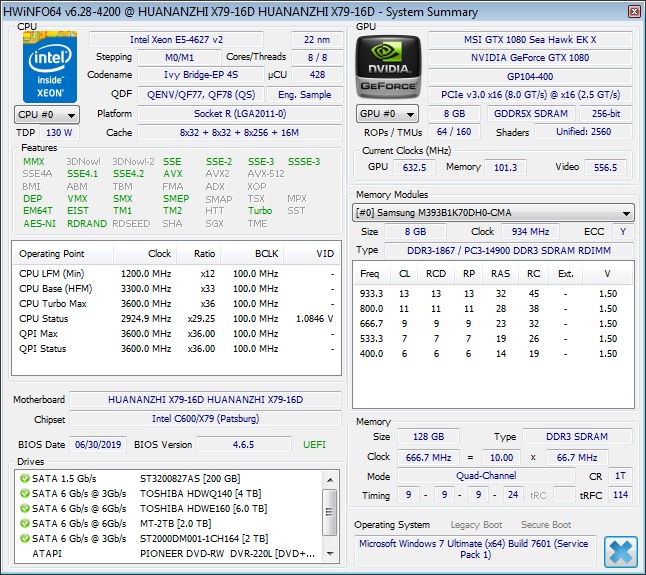Click the PCIe v3.0 x16 bus field
Screen dimensions: 646x575
[530, 95]
